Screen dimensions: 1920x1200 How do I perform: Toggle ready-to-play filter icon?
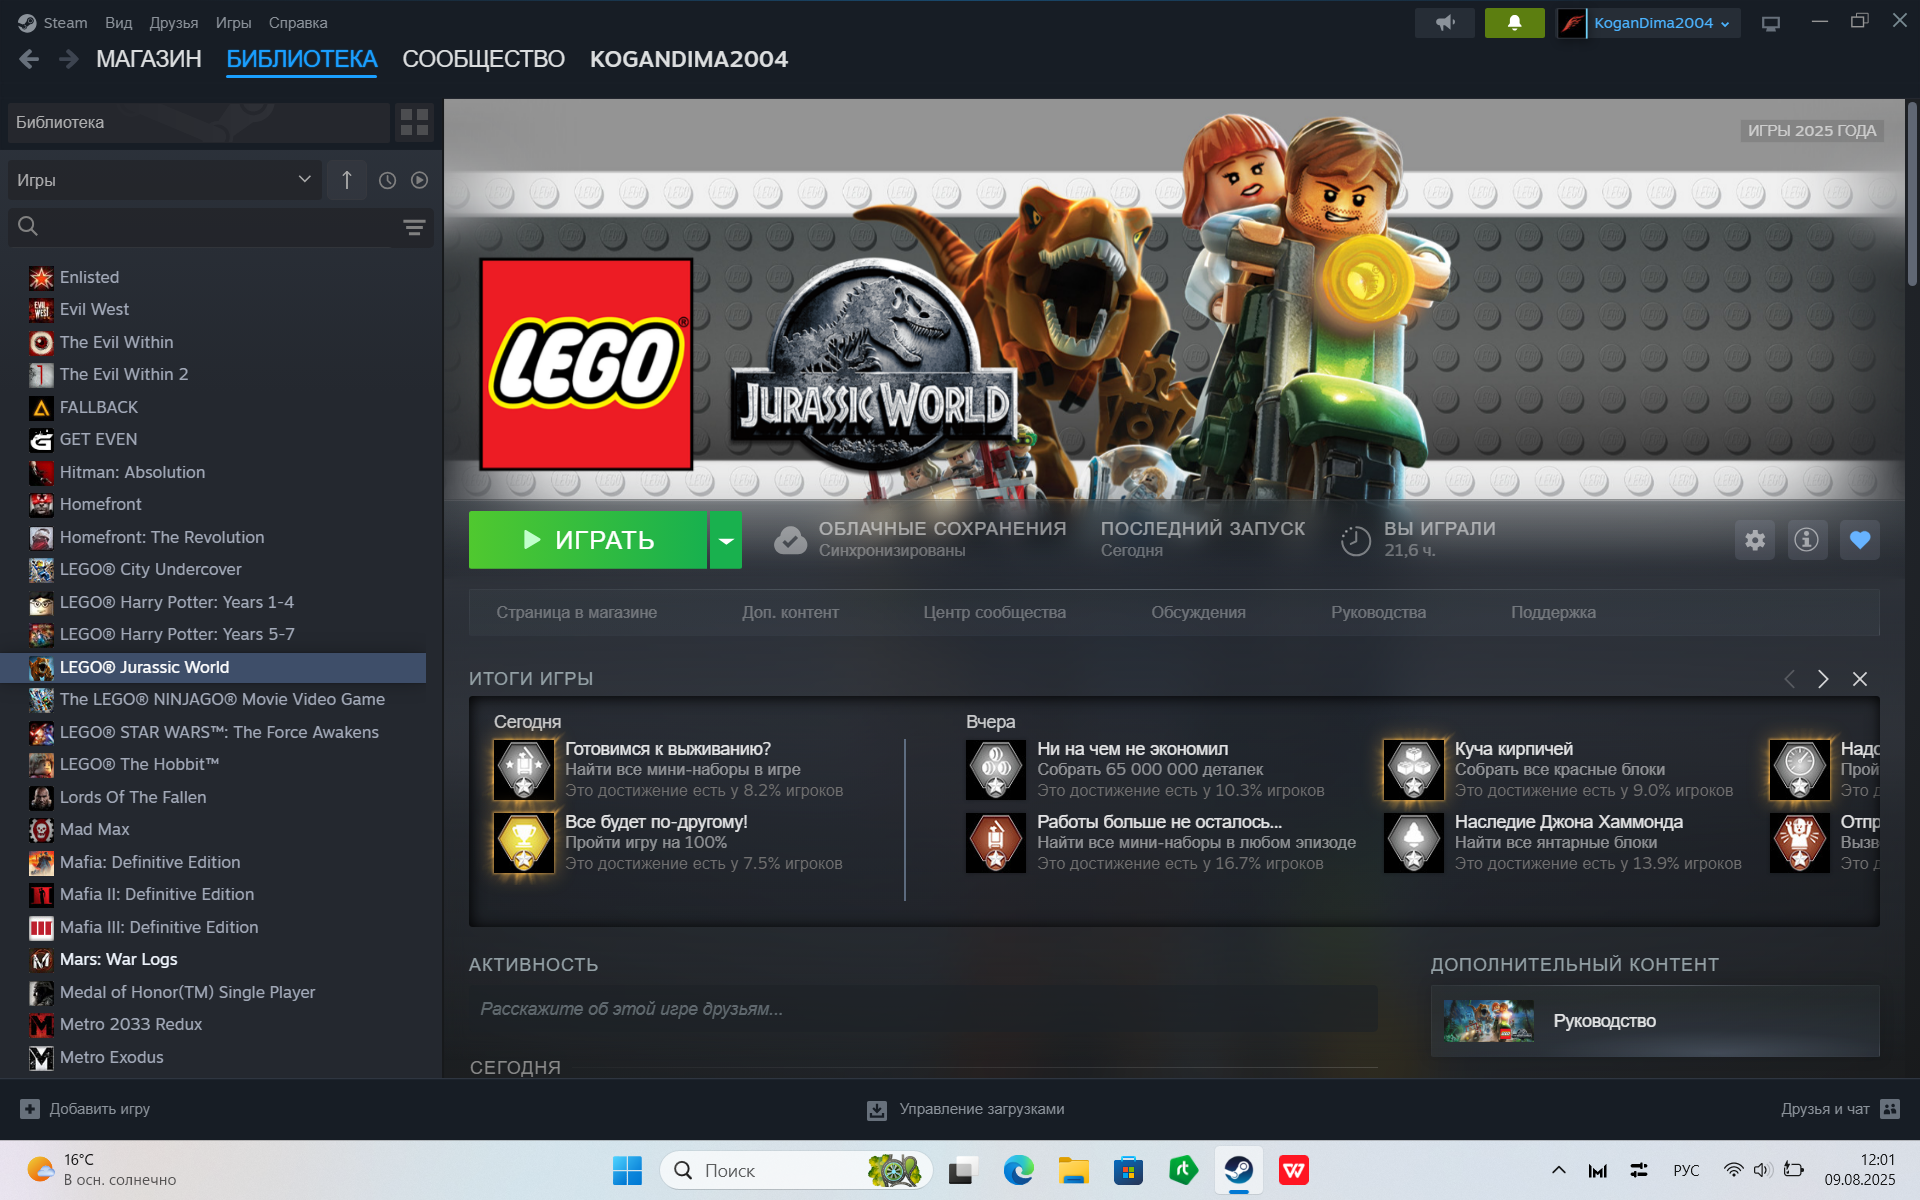[419, 180]
